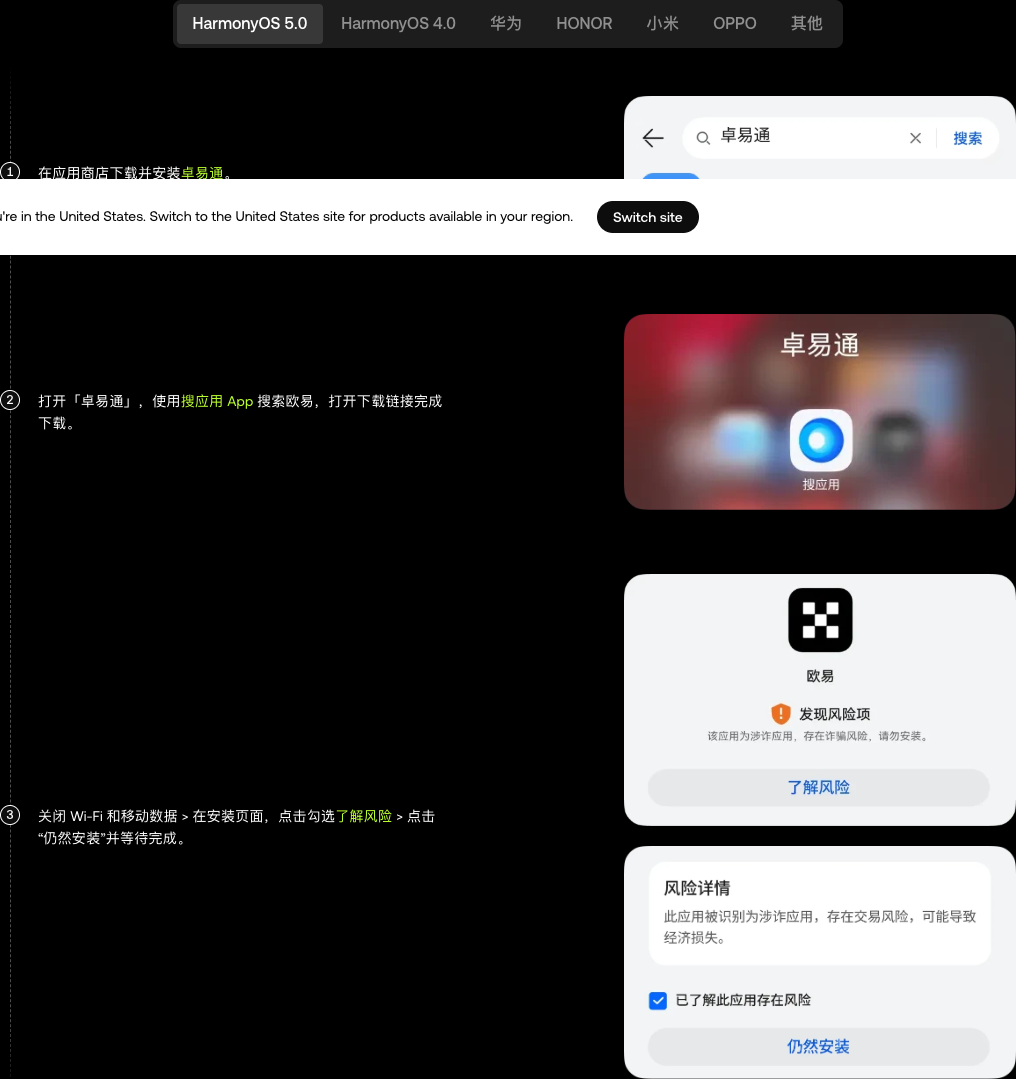The width and height of the screenshot is (1016, 1079).
Task: Click the 卓易通 title in blurred screenshot
Action: pos(819,344)
